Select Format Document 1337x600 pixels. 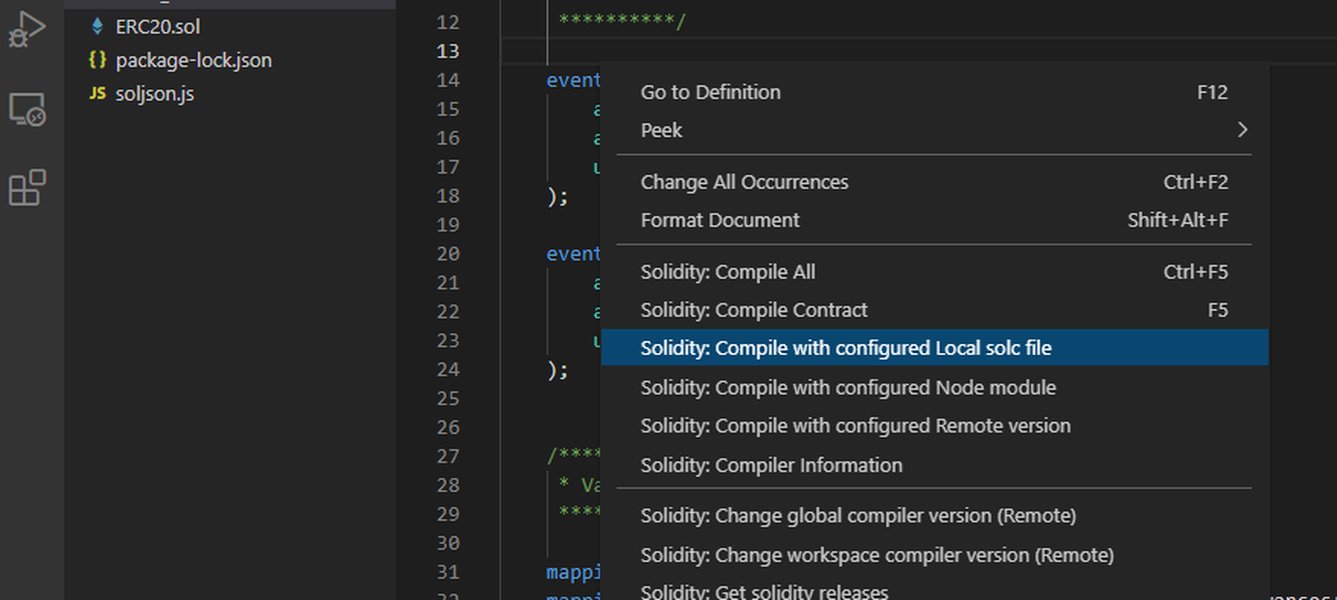[x=934, y=220]
